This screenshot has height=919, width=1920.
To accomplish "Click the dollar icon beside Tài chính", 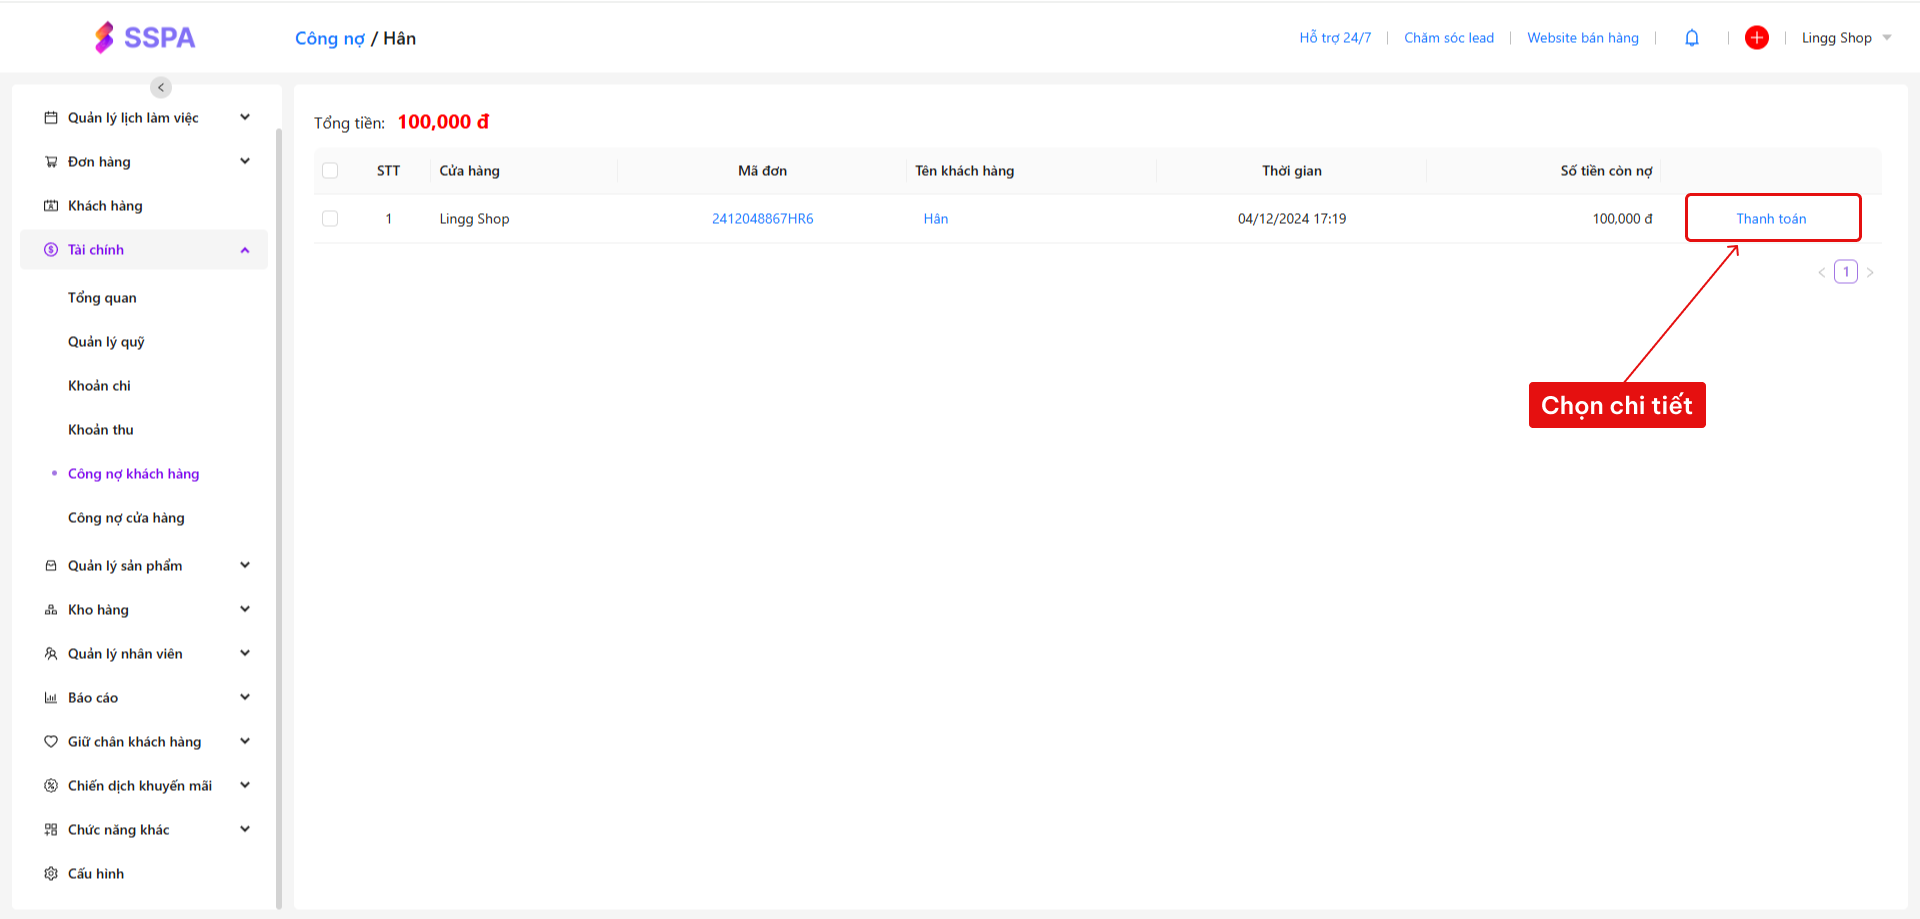I will (51, 249).
